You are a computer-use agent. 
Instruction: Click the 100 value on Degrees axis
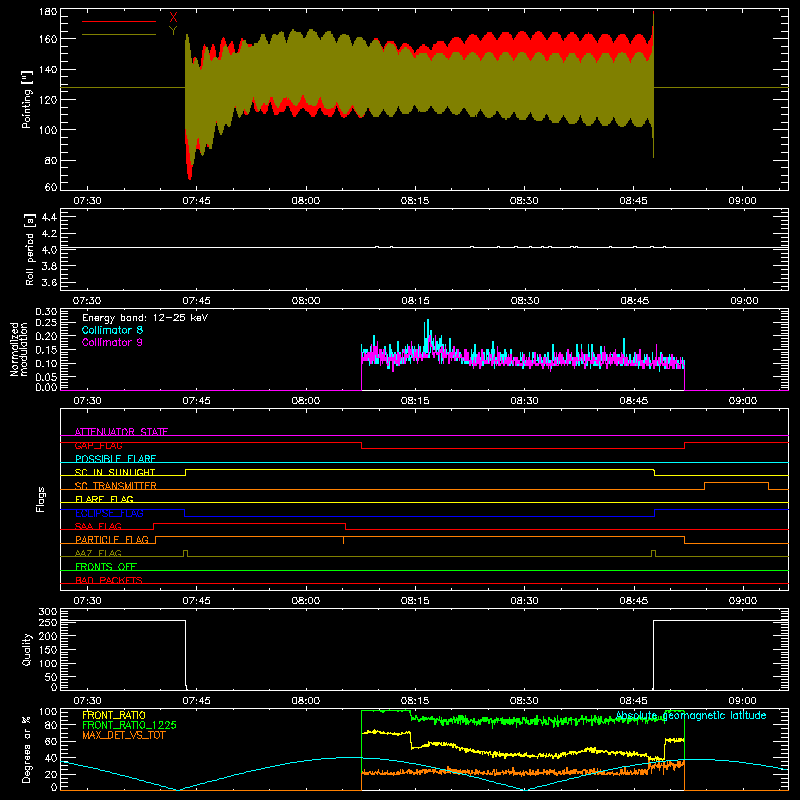point(48,712)
